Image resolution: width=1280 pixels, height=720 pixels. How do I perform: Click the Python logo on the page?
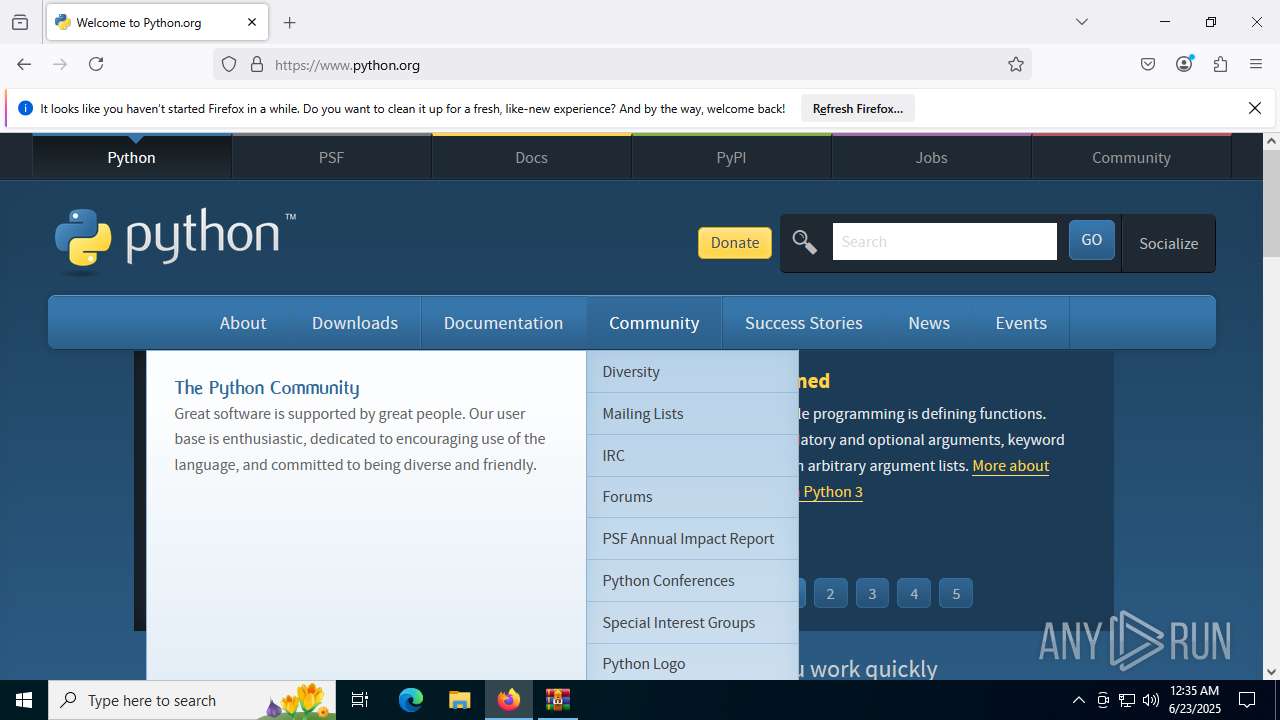point(176,241)
